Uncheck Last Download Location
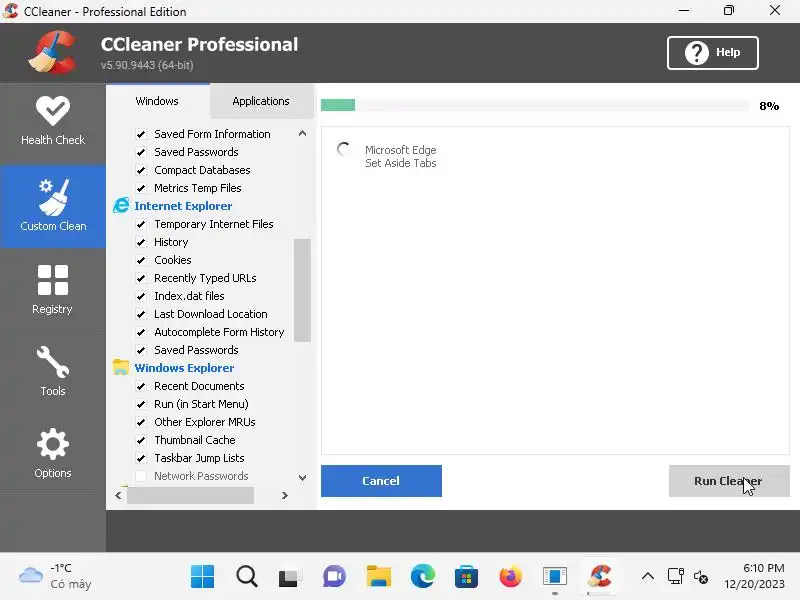 point(141,314)
